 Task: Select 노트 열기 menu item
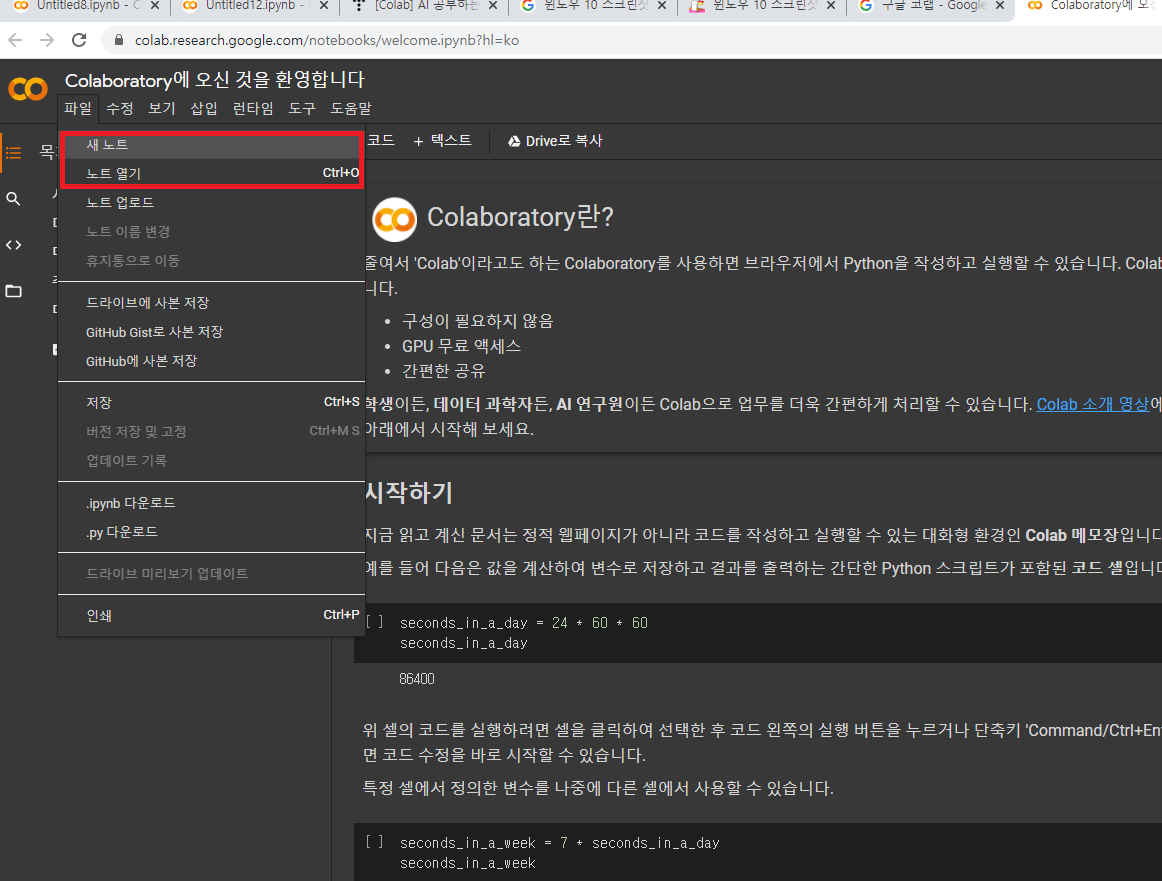pyautogui.click(x=211, y=173)
